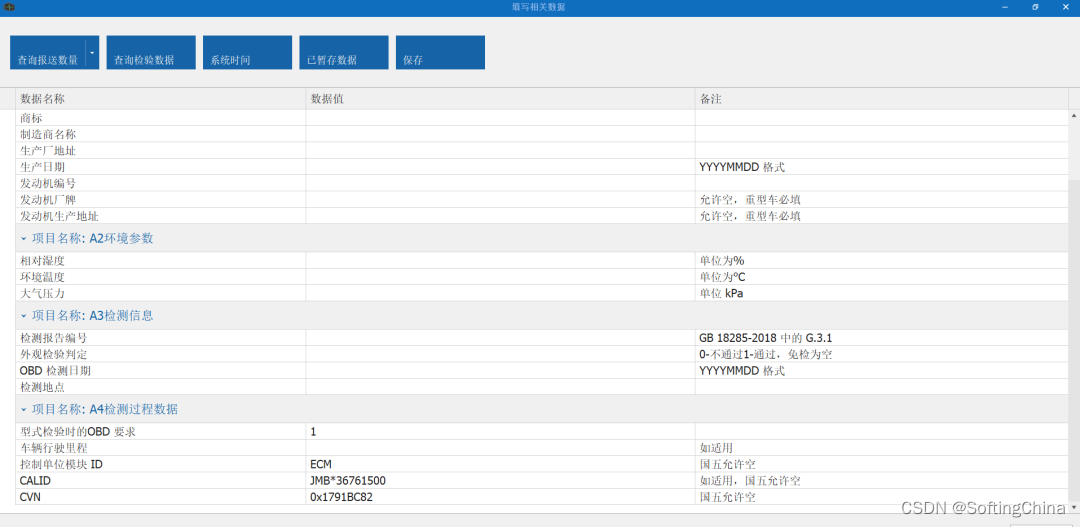The height and width of the screenshot is (527, 1080).
Task: Select the 制造商名称 row name
Action: point(48,134)
